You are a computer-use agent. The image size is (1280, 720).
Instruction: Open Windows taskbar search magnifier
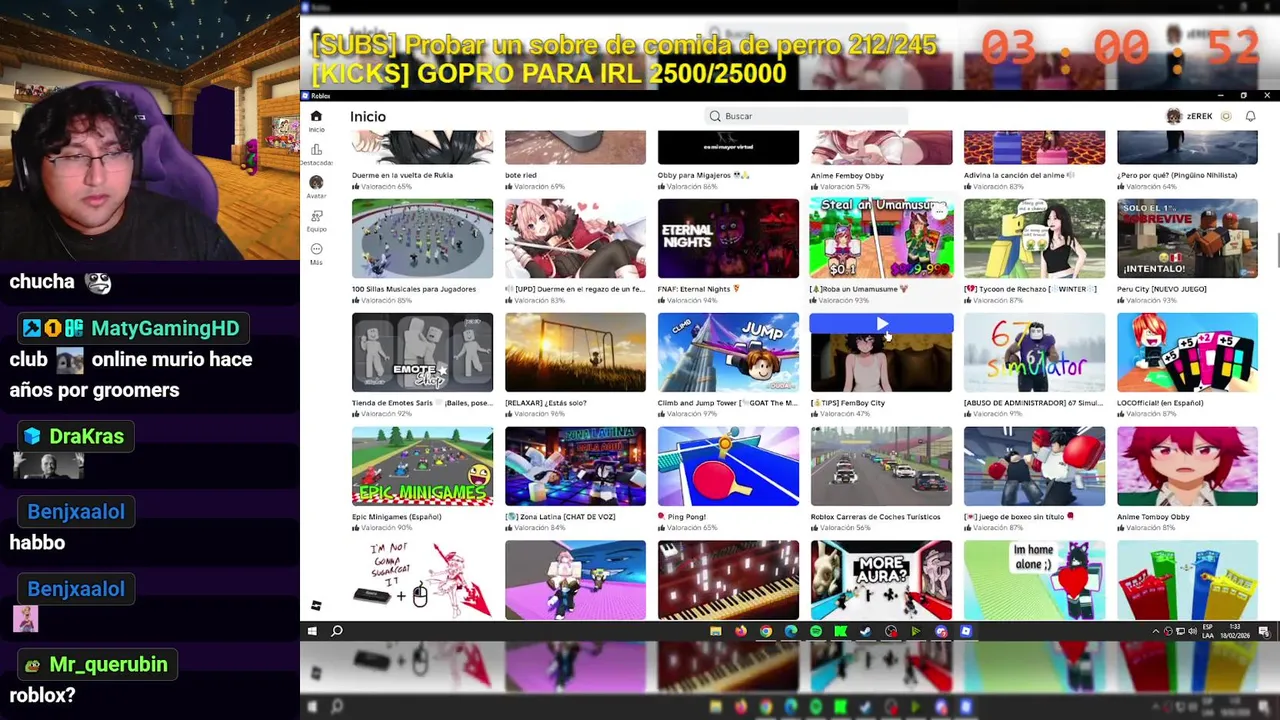click(337, 631)
